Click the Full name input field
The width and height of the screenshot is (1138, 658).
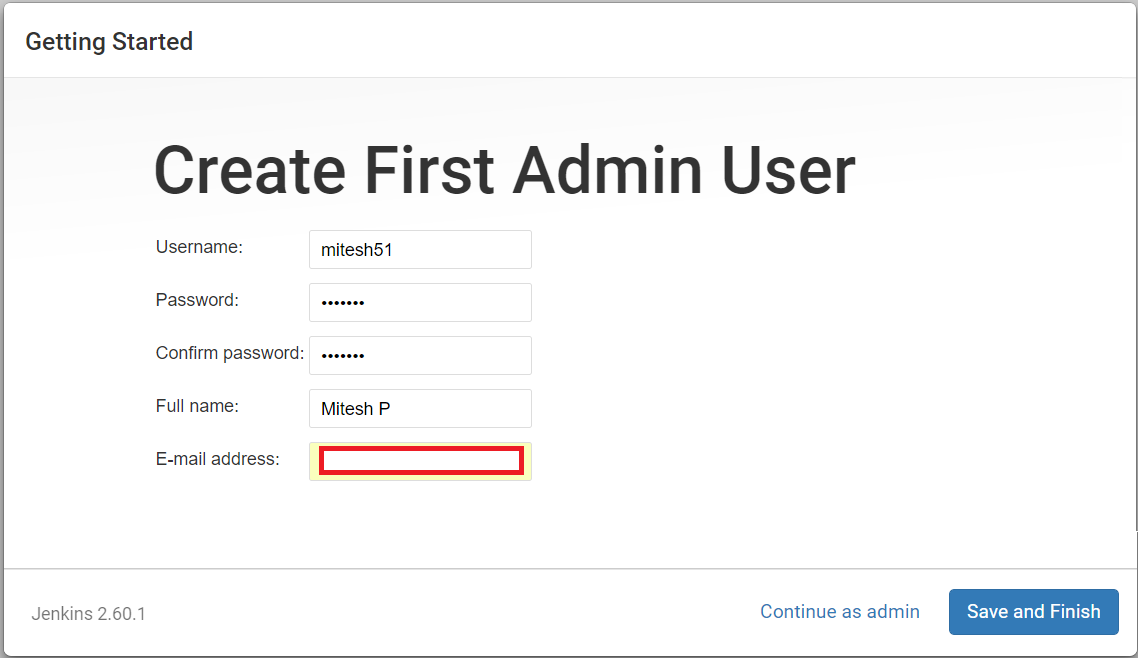tap(420, 408)
